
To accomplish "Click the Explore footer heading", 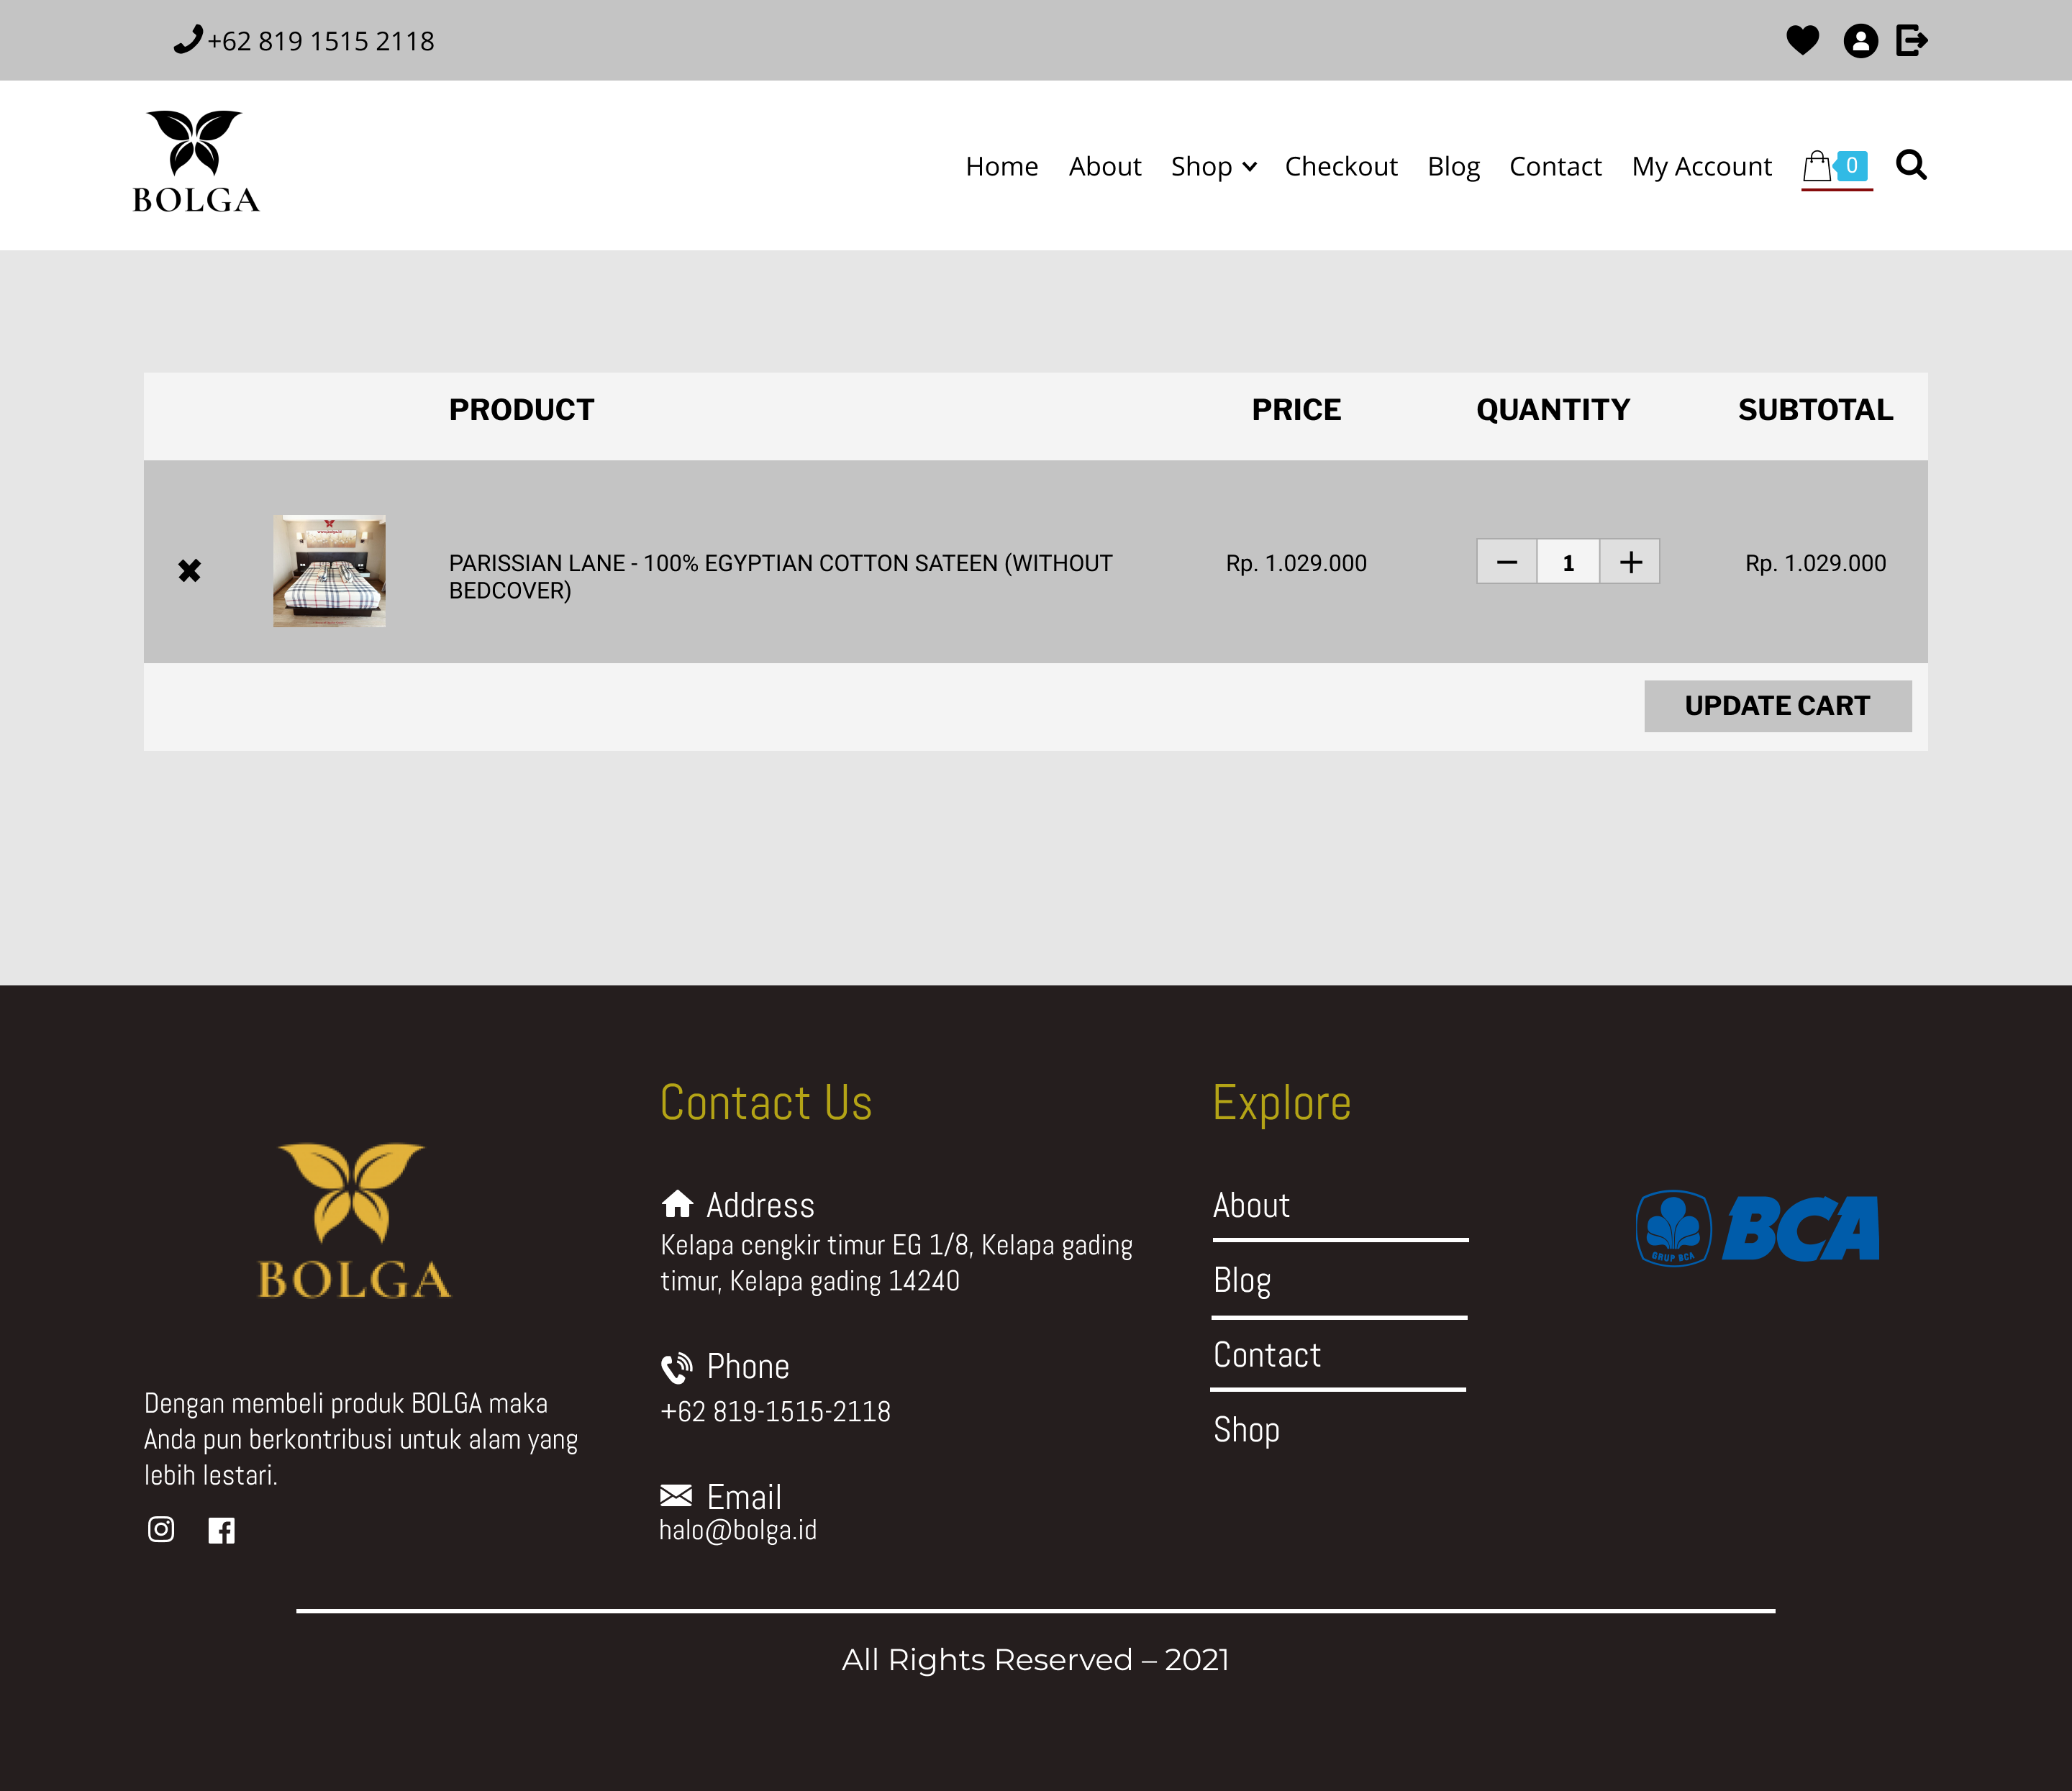I will coord(1281,1104).
